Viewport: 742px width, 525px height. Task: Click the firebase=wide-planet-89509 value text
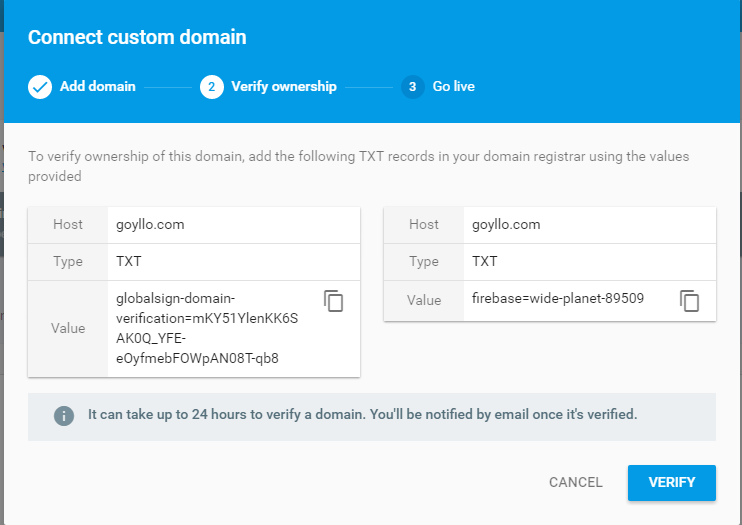tap(558, 298)
